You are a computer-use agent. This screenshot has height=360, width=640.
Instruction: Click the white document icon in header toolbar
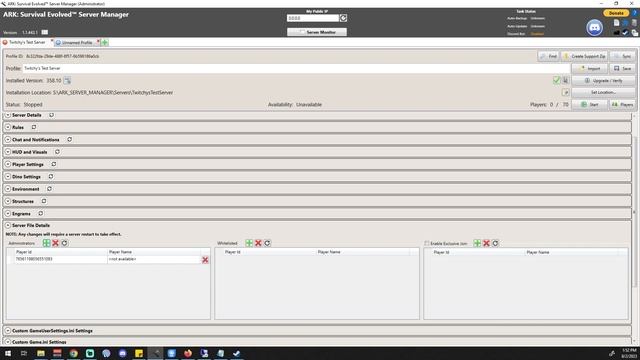pyautogui.click(x=616, y=23)
